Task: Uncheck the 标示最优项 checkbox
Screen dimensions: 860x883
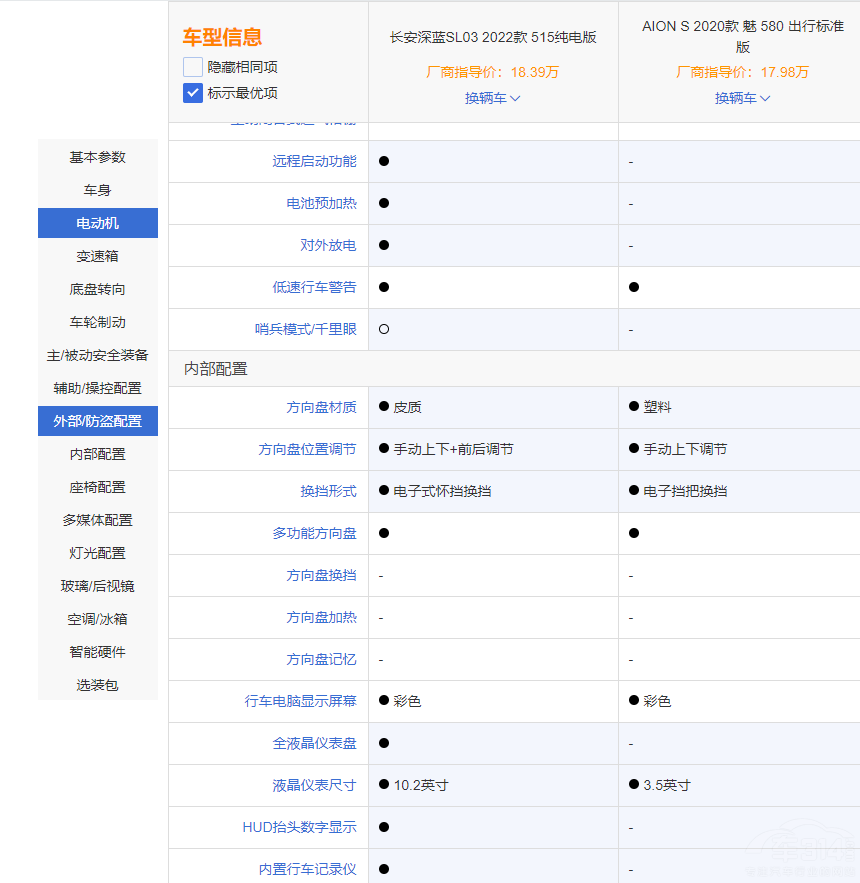Action: click(x=193, y=93)
